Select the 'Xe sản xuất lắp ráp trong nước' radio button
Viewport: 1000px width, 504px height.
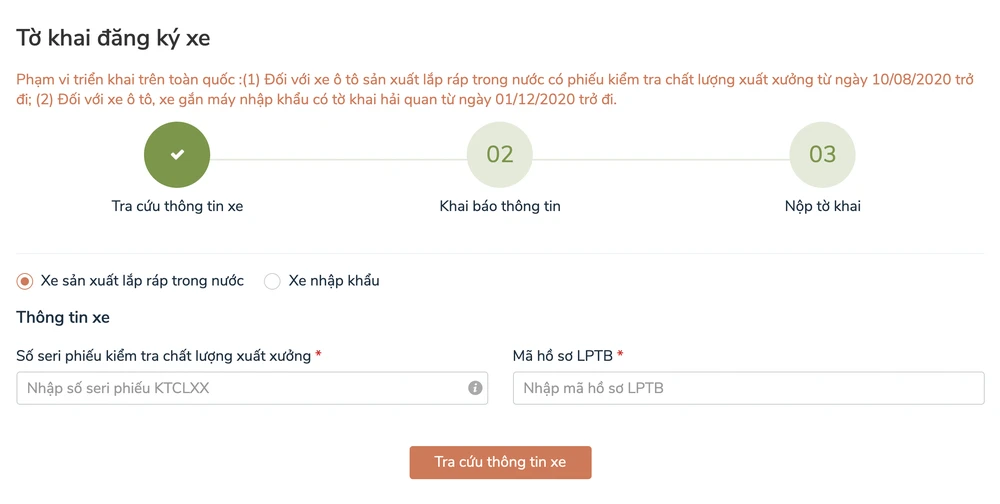pyautogui.click(x=25, y=281)
